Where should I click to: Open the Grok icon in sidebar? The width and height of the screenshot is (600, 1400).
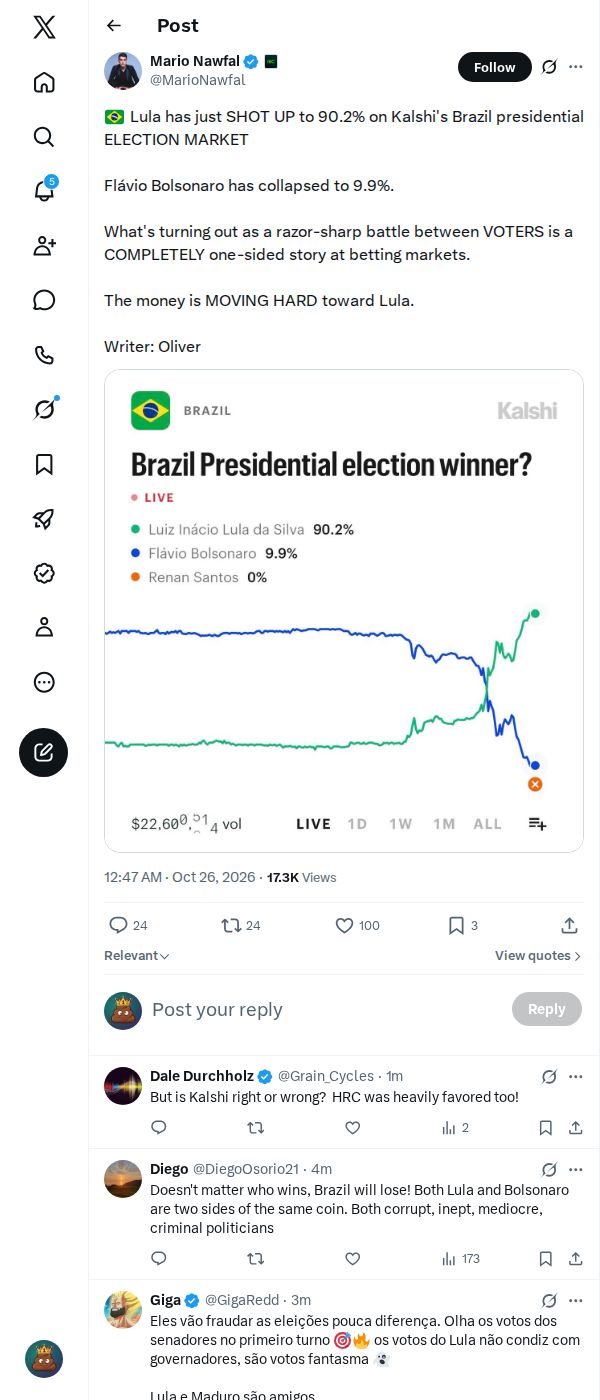click(44, 409)
